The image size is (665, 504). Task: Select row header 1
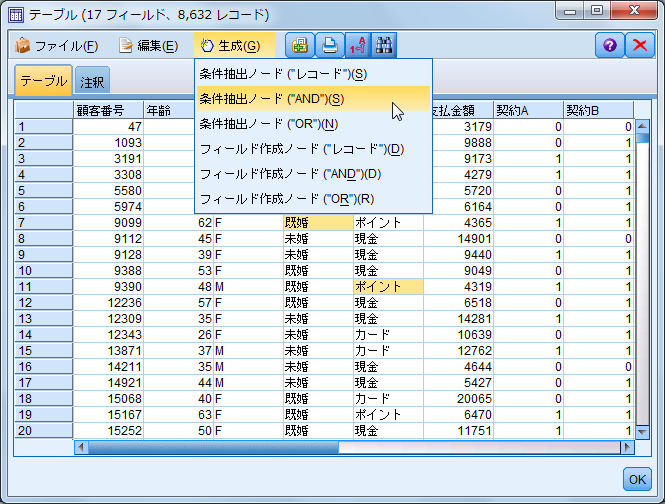(43, 127)
